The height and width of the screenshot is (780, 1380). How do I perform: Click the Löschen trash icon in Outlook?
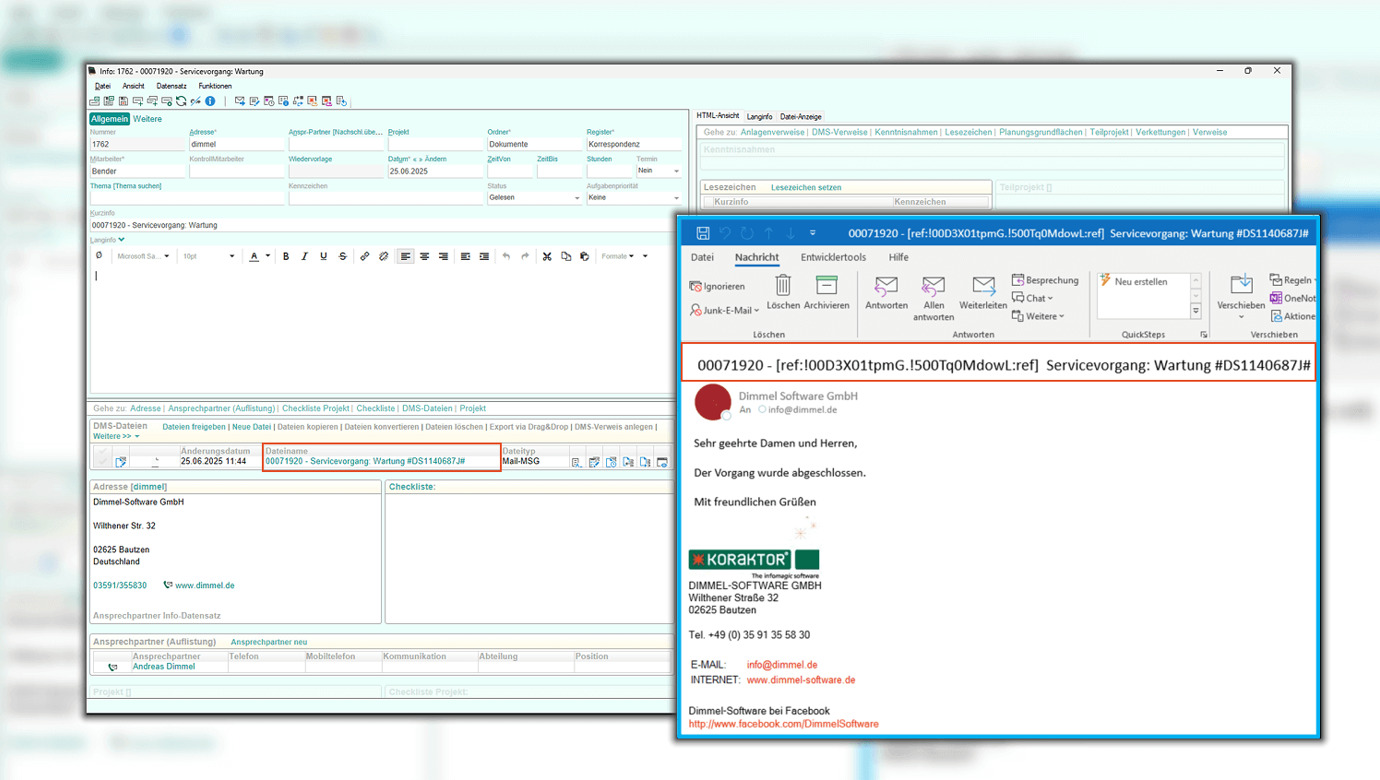[x=783, y=286]
